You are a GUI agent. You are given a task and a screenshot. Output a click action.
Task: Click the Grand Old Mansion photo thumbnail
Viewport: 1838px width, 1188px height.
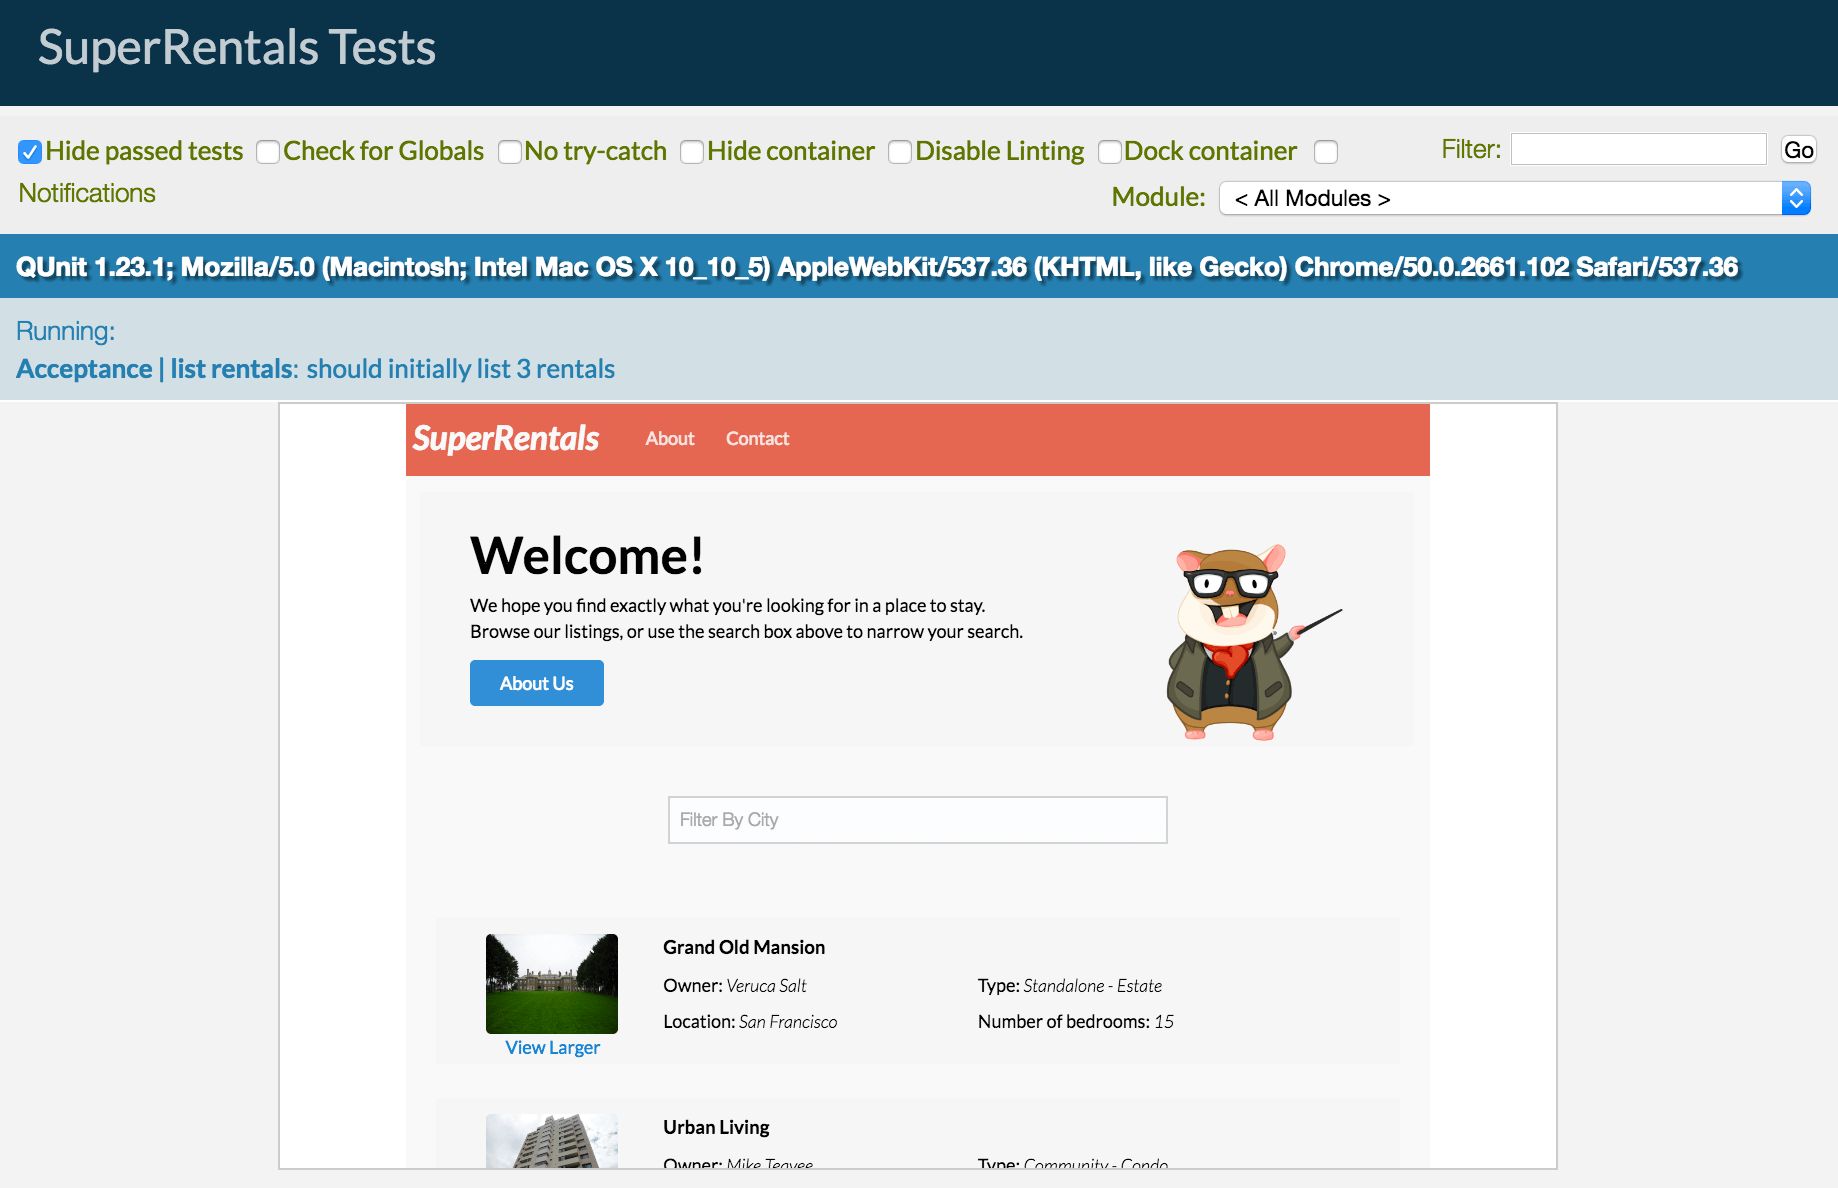[551, 983]
